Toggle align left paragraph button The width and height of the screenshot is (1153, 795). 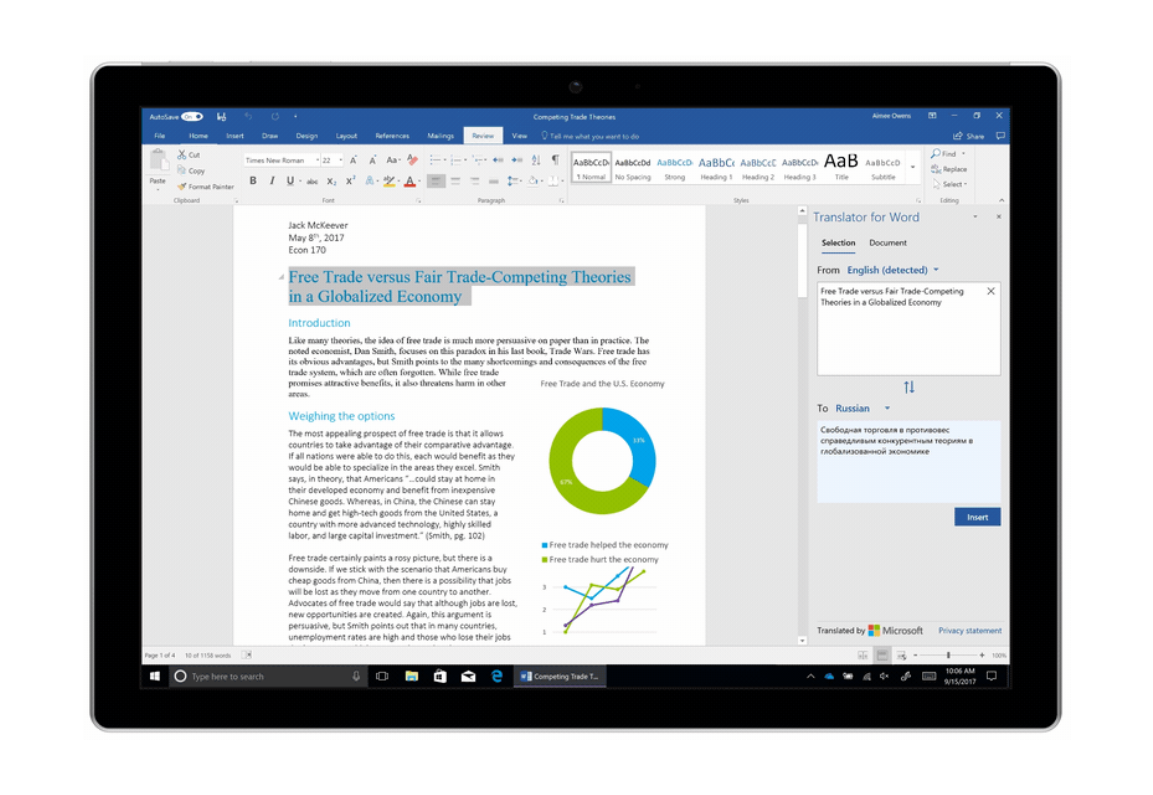tap(435, 181)
